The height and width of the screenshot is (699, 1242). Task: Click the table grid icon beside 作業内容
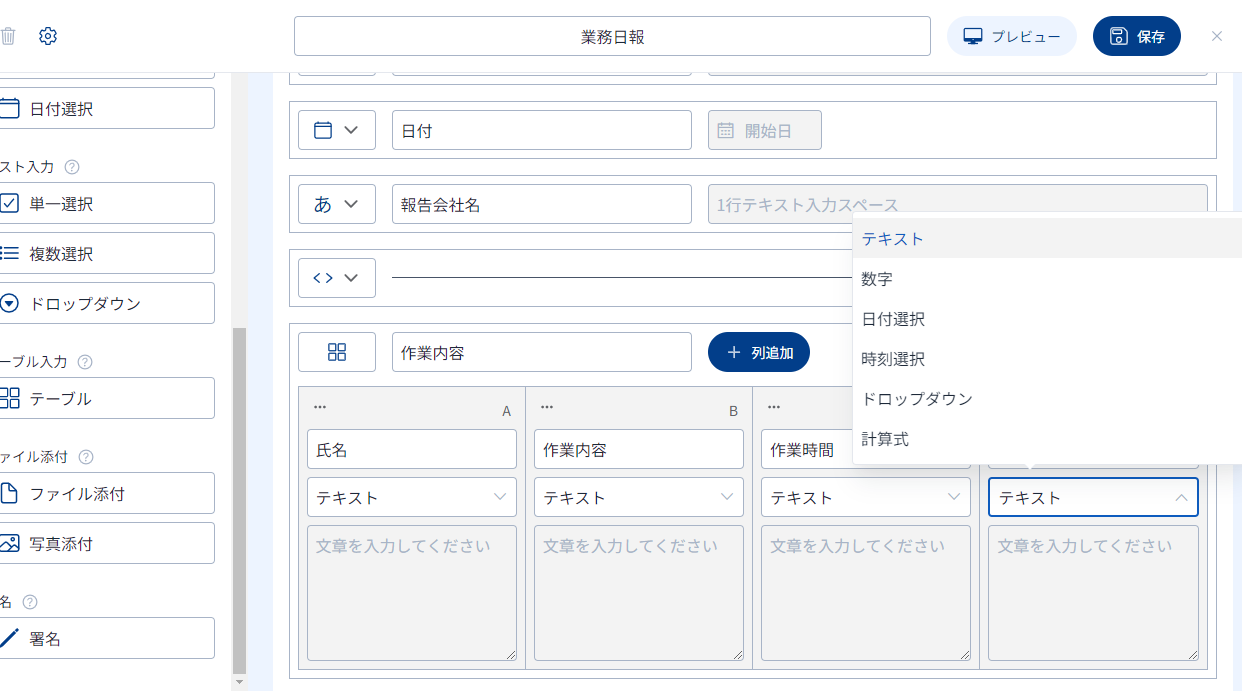337,352
